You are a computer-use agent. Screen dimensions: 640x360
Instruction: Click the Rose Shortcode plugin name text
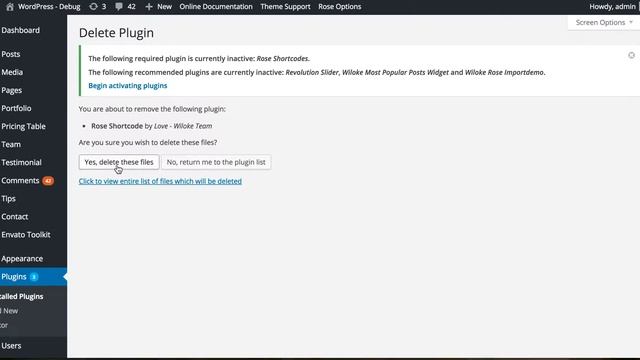click(117, 126)
